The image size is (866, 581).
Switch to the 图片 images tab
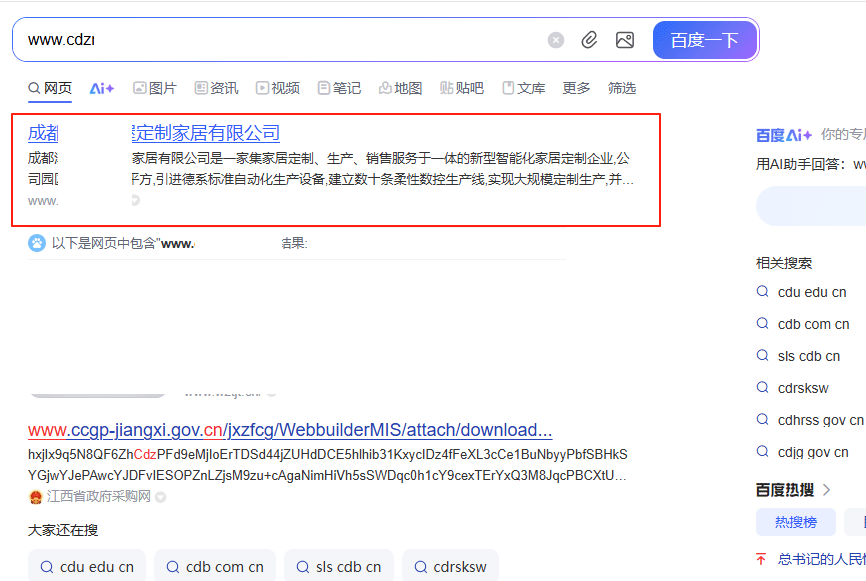coord(154,88)
